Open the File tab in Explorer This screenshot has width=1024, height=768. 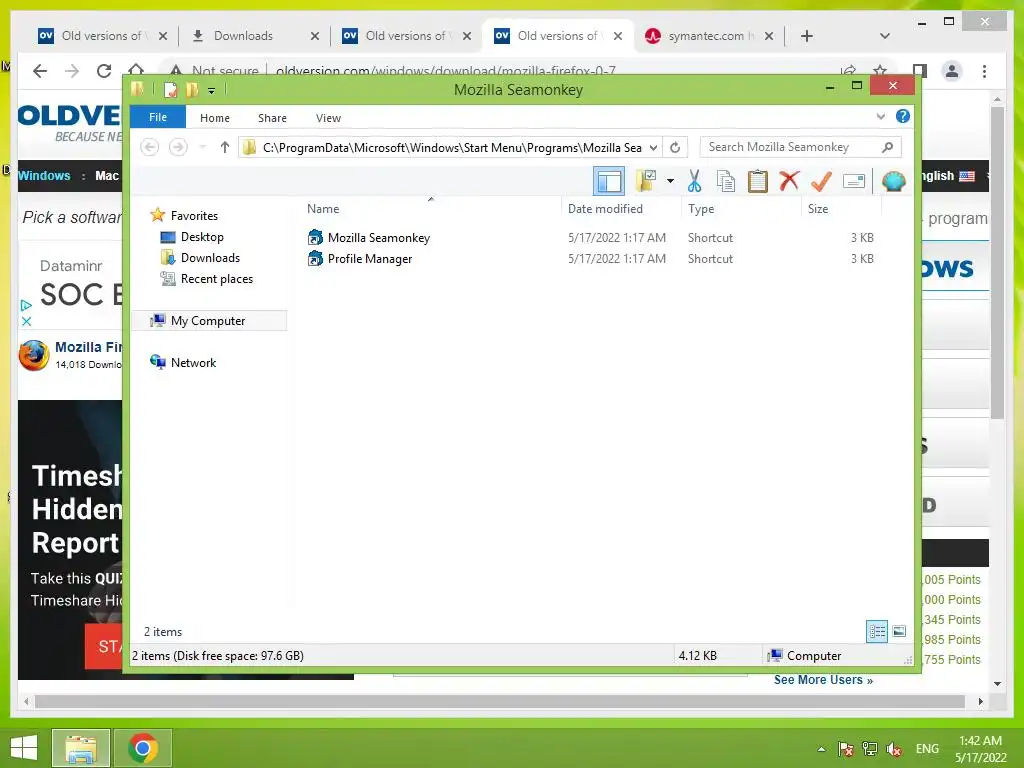[x=158, y=118]
